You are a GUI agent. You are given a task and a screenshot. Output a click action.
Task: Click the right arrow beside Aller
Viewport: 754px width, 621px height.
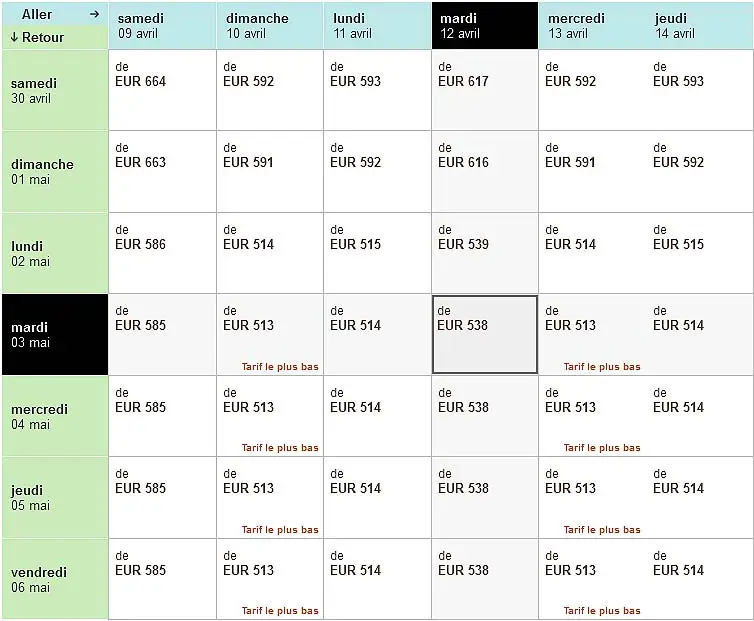point(94,14)
